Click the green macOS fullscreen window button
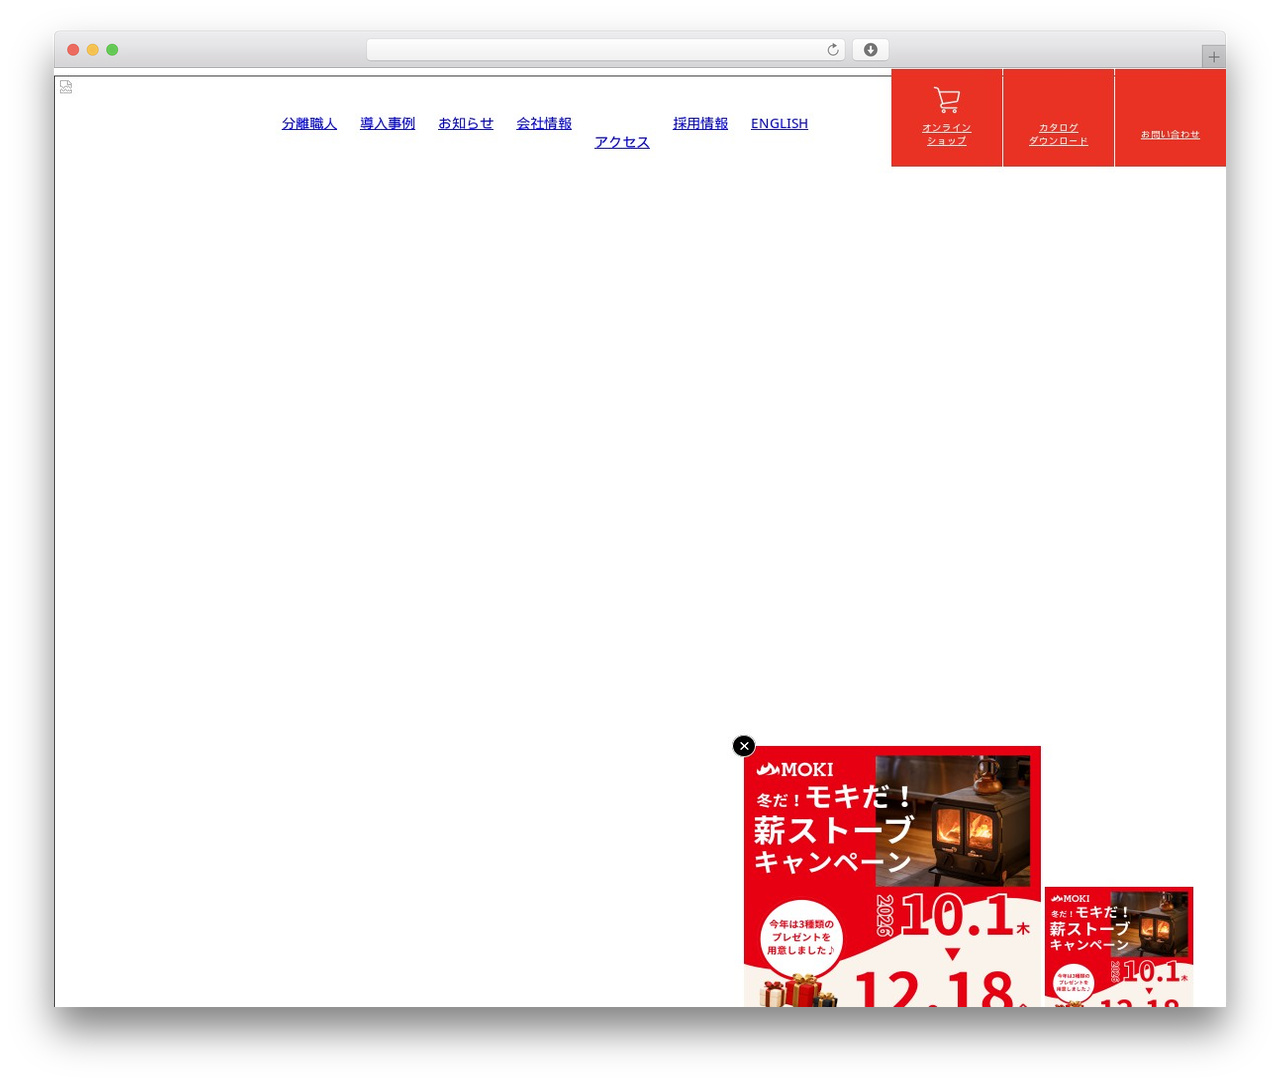Viewport: 1280px width, 1084px height. coord(112,50)
